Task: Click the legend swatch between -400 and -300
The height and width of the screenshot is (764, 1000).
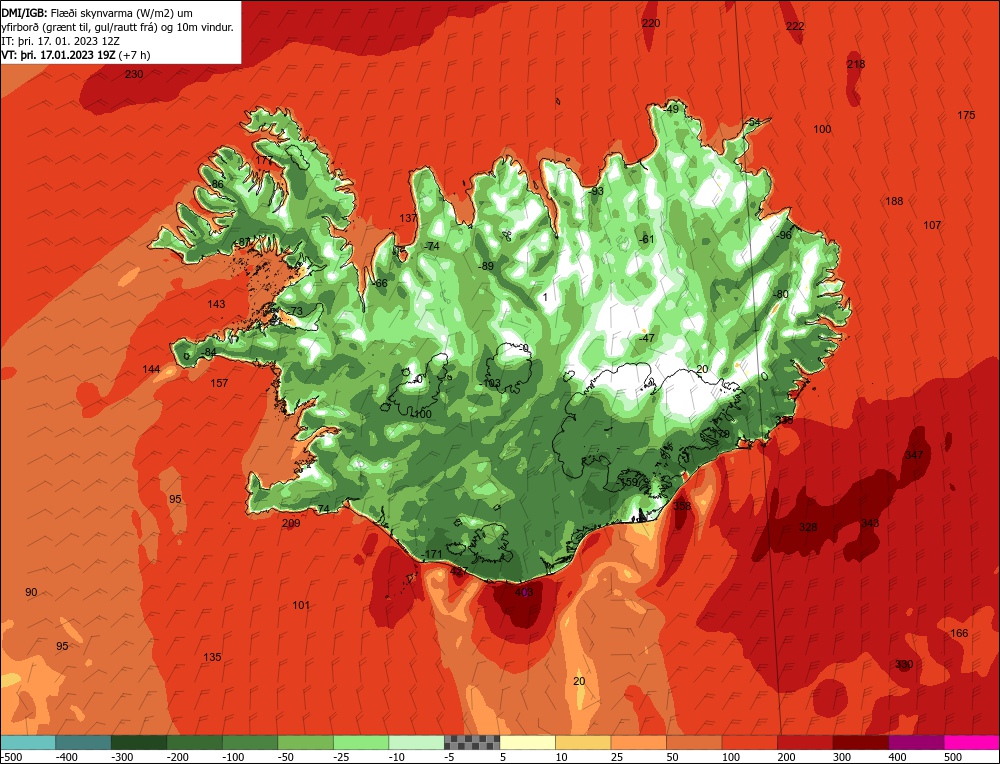Action: tap(83, 742)
